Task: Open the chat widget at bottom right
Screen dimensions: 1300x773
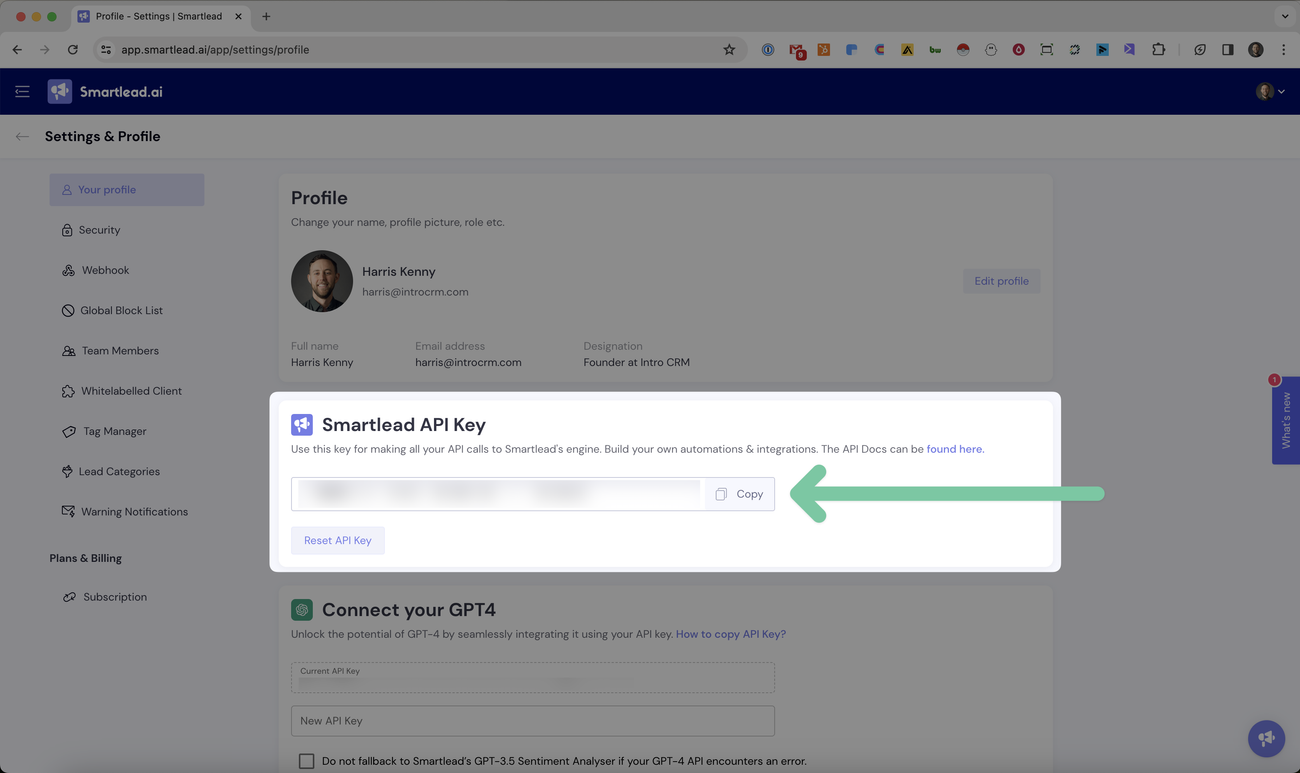Action: tap(1266, 738)
